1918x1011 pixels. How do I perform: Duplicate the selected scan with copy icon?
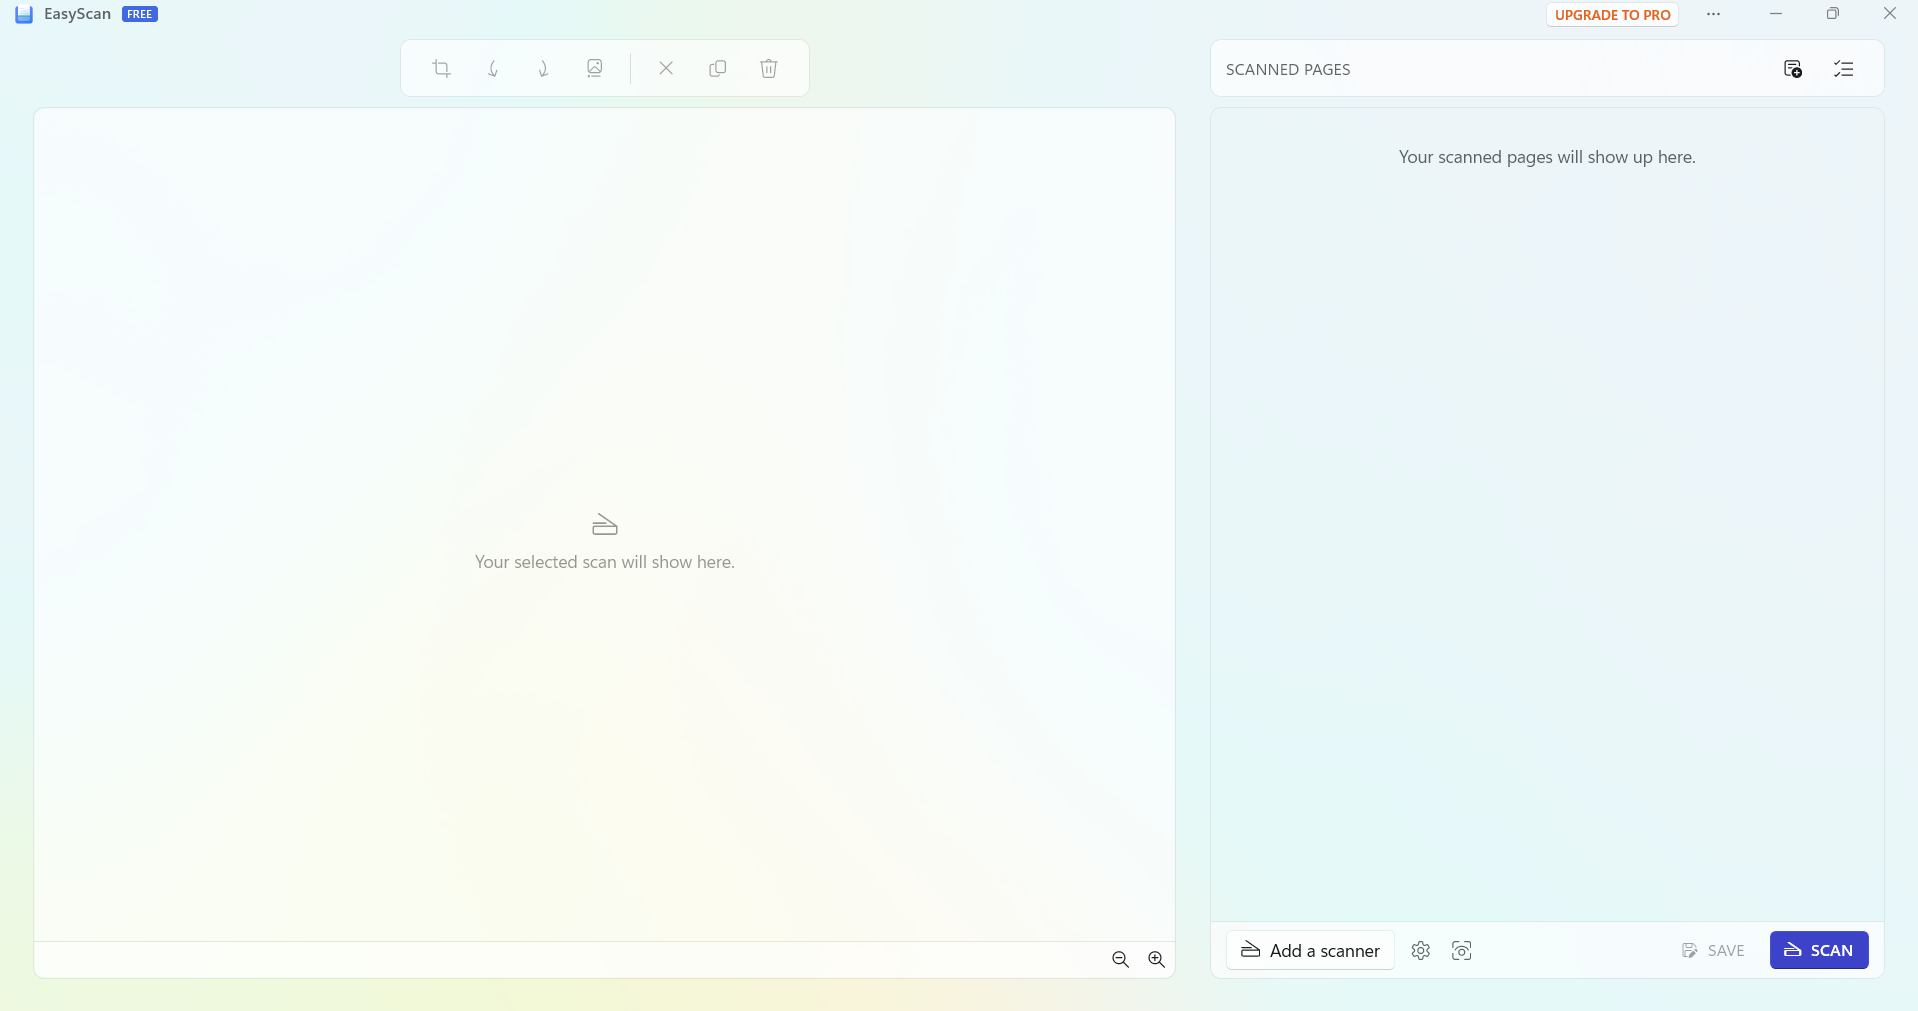[717, 69]
